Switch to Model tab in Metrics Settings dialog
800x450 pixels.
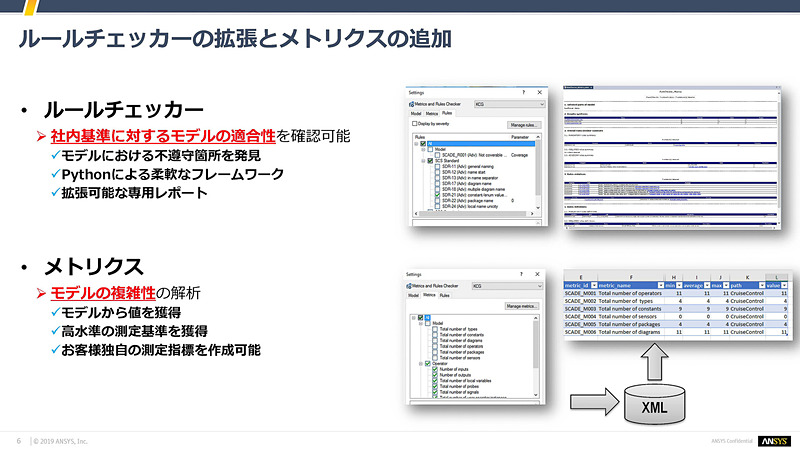[413, 295]
